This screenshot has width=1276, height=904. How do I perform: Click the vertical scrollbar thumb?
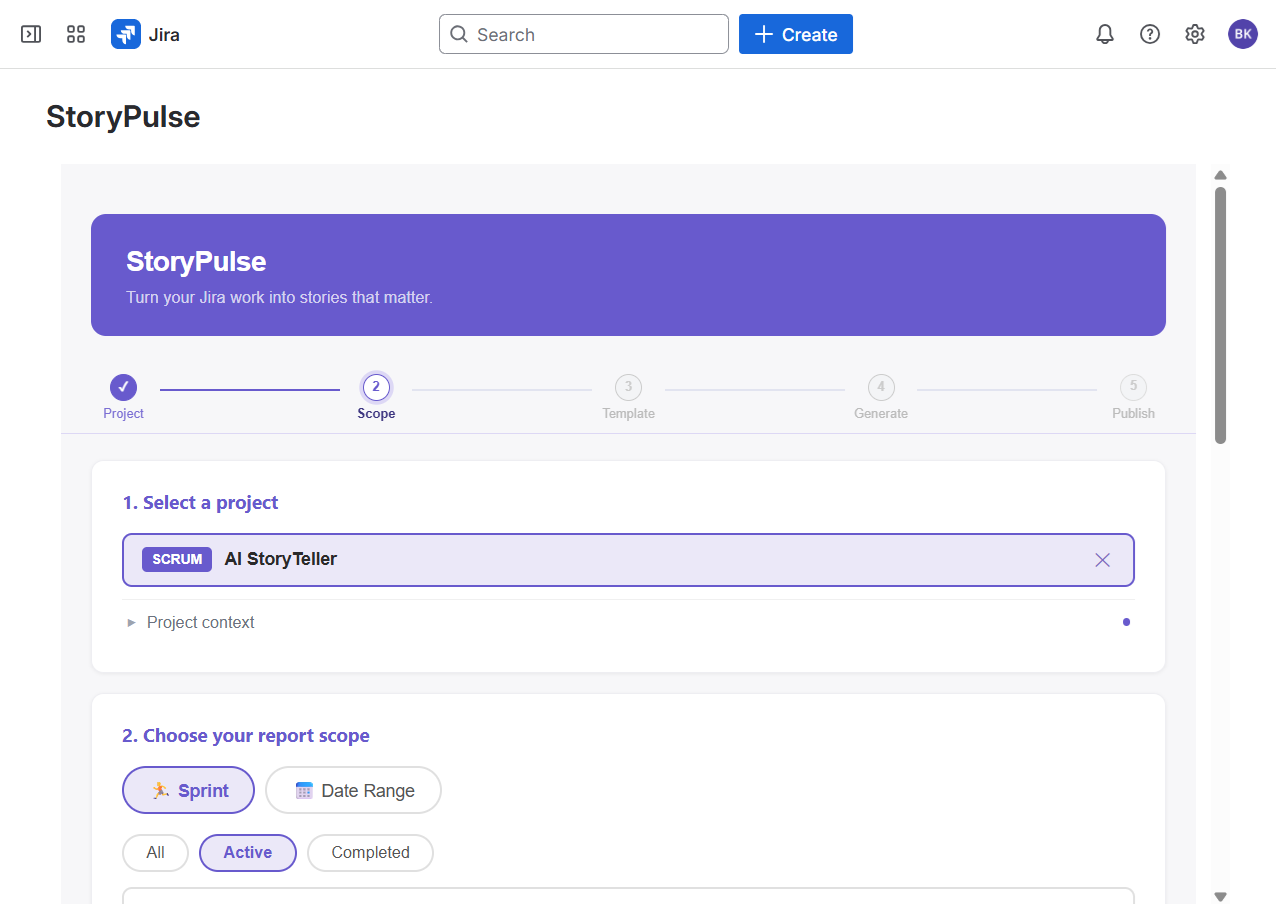(x=1220, y=315)
